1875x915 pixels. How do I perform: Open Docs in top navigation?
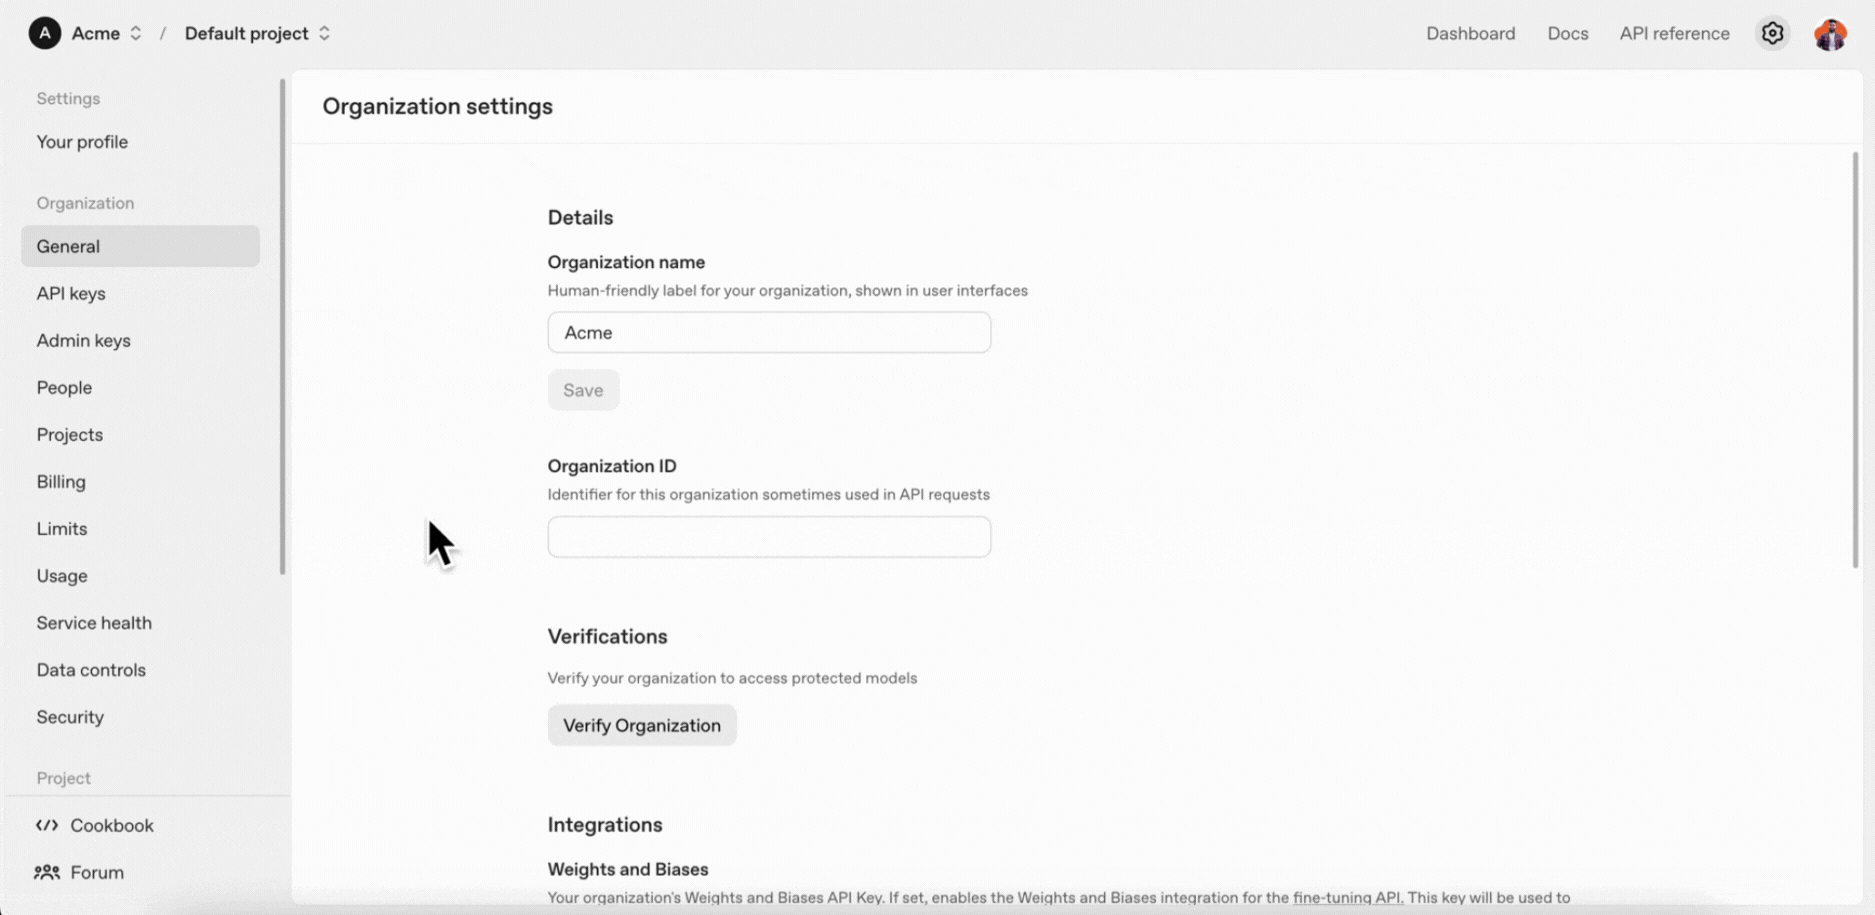coord(1567,33)
